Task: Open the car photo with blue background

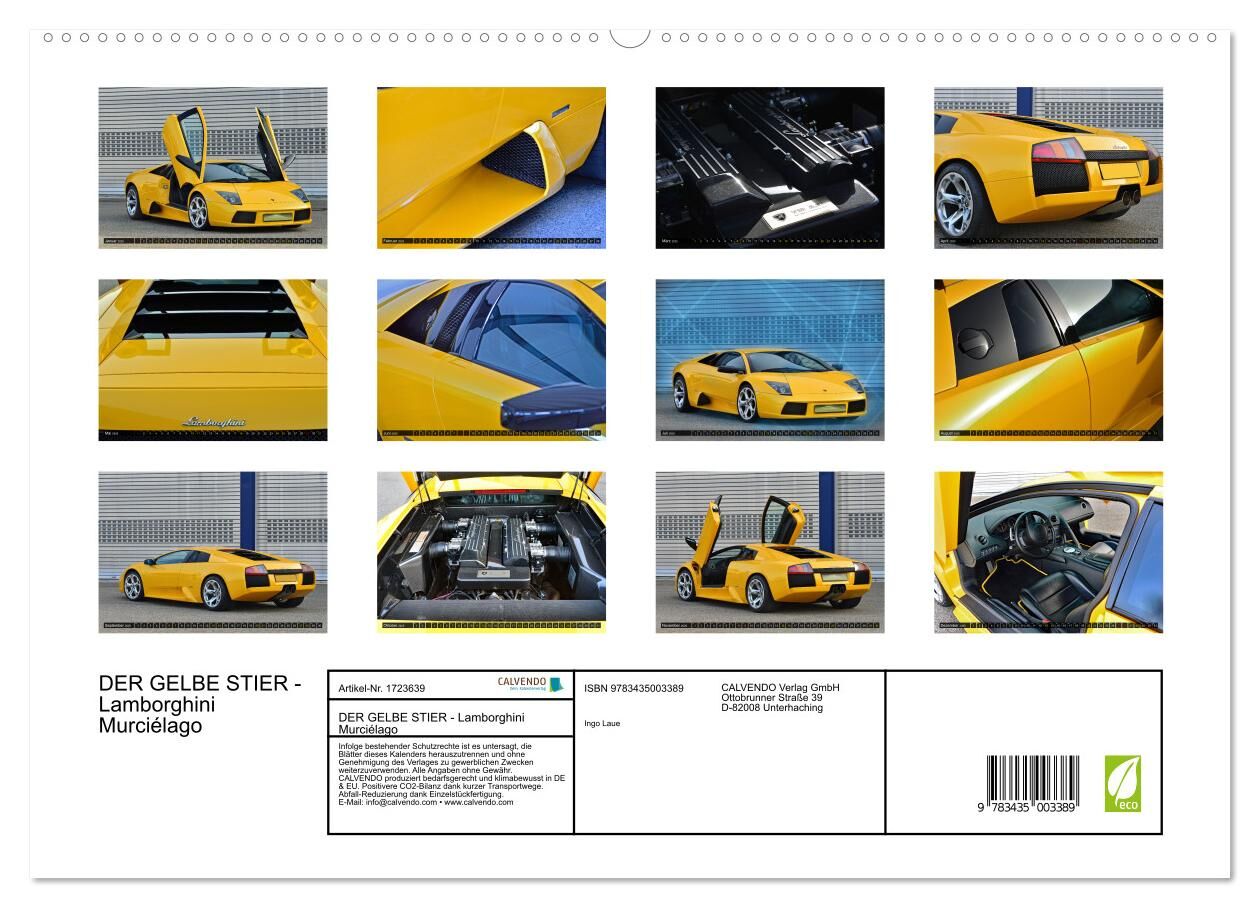Action: pos(769,359)
